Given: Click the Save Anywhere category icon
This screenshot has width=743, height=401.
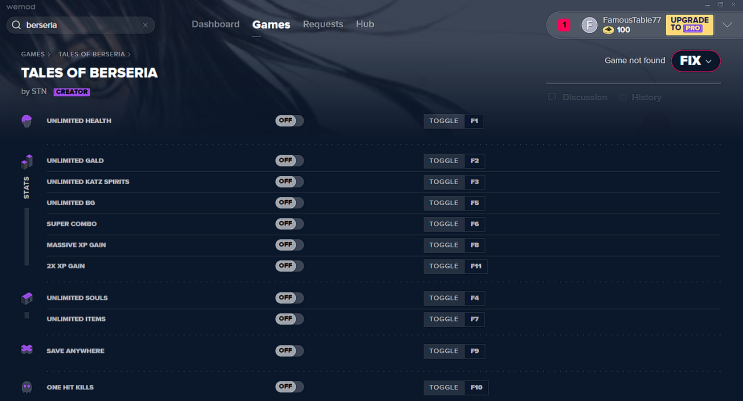Looking at the screenshot, I should (x=27, y=349).
